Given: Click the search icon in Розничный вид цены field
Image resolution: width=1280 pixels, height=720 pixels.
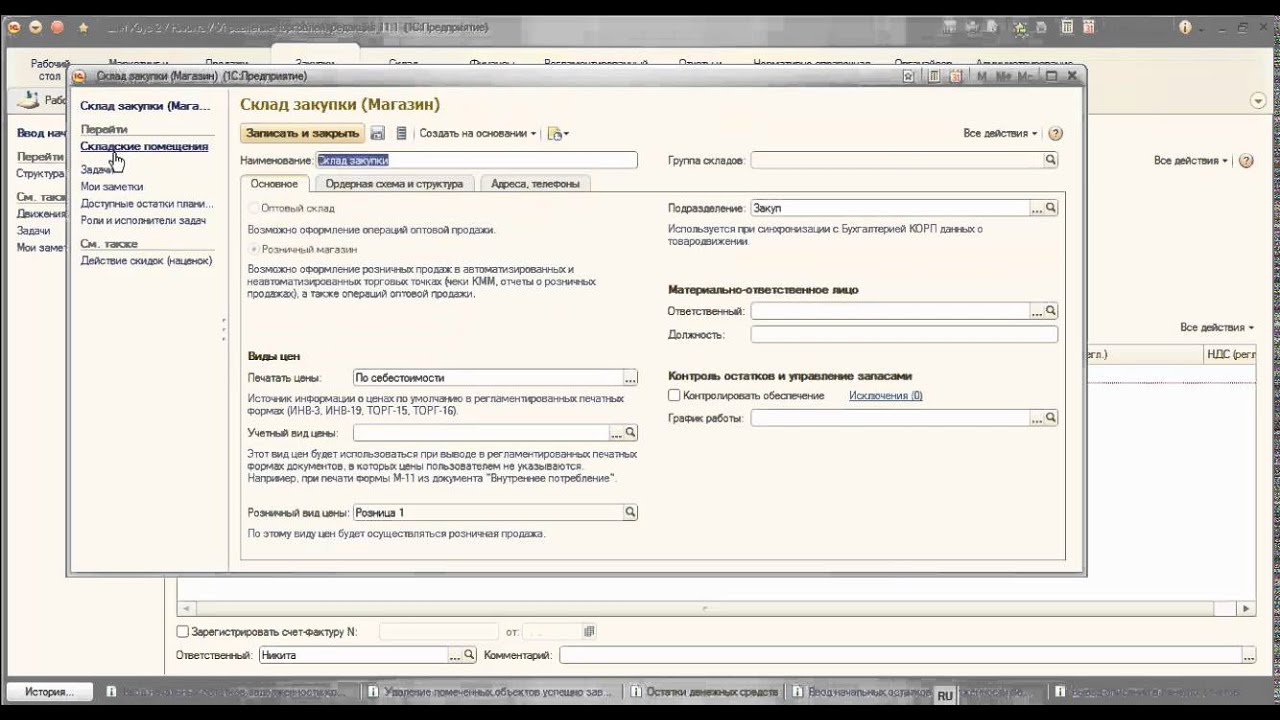Looking at the screenshot, I should (x=630, y=512).
